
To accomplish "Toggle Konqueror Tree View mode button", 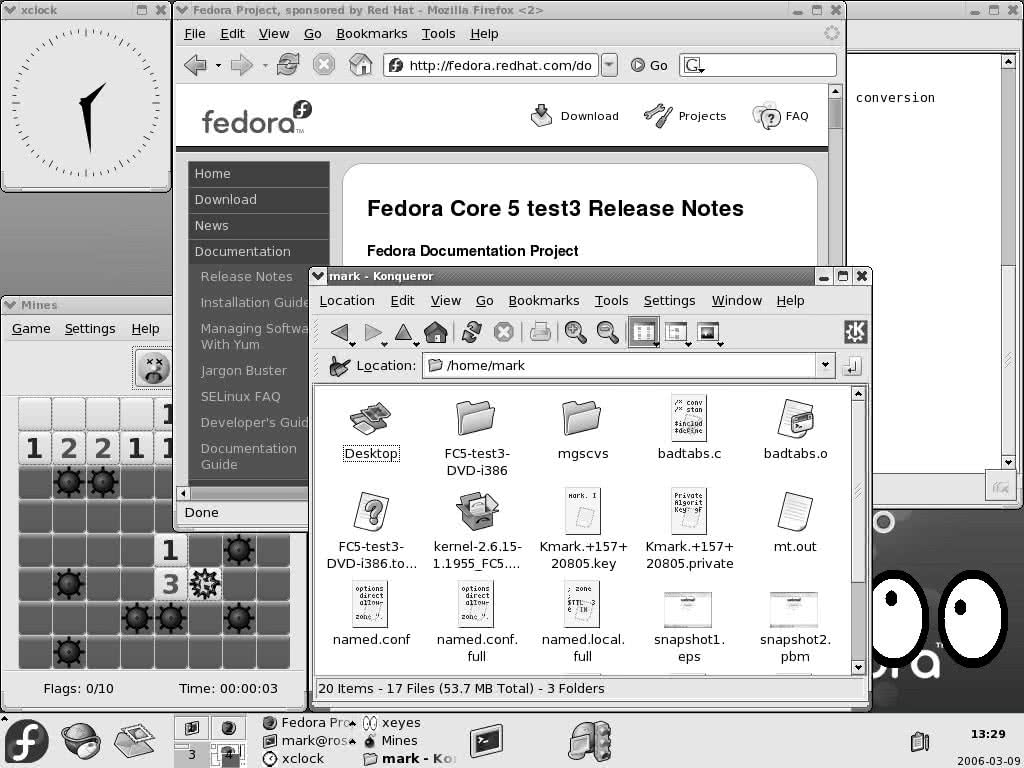I will click(676, 332).
